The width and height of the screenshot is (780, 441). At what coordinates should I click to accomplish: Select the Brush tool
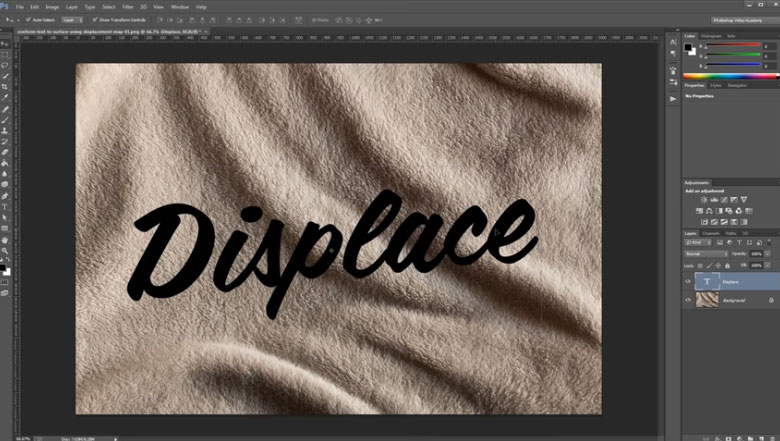click(5, 120)
